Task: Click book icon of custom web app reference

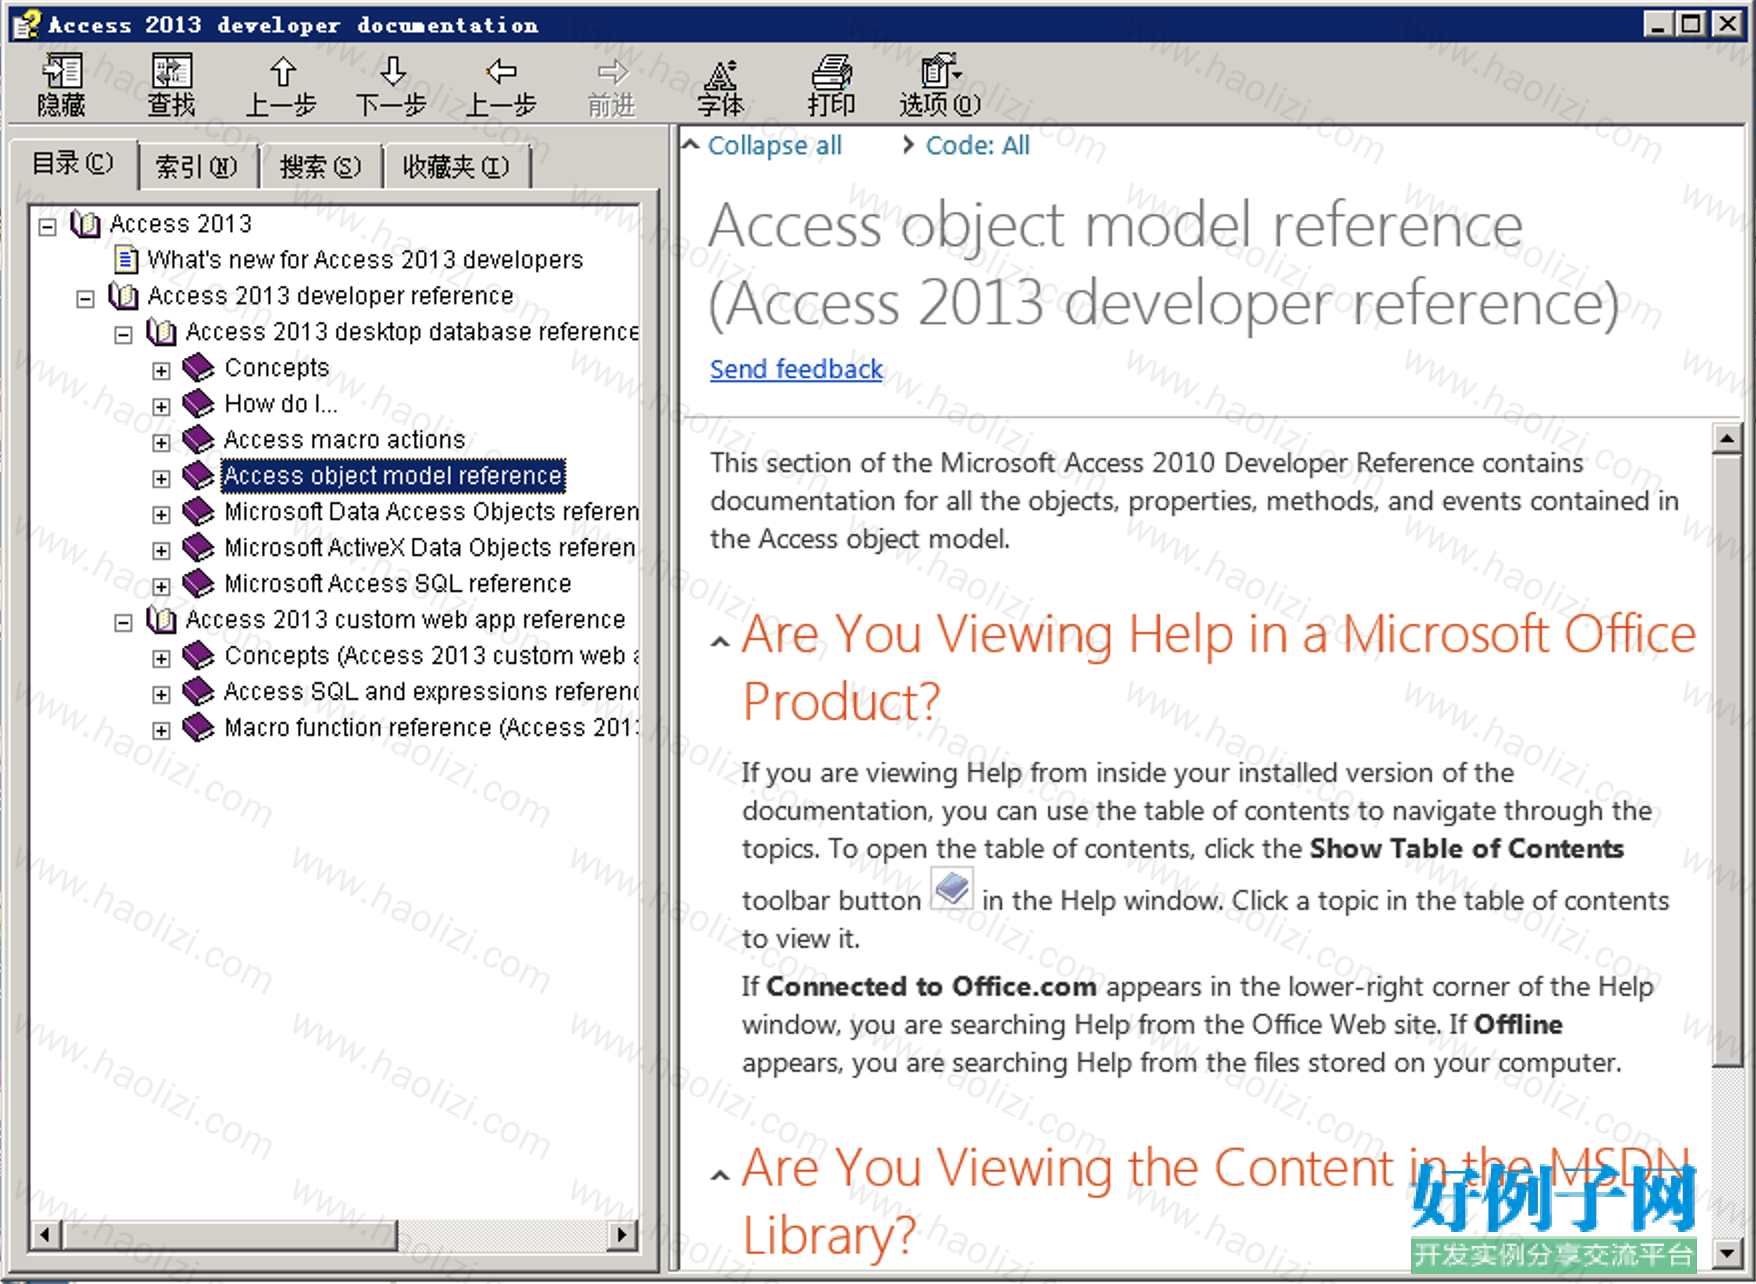Action: pos(162,620)
